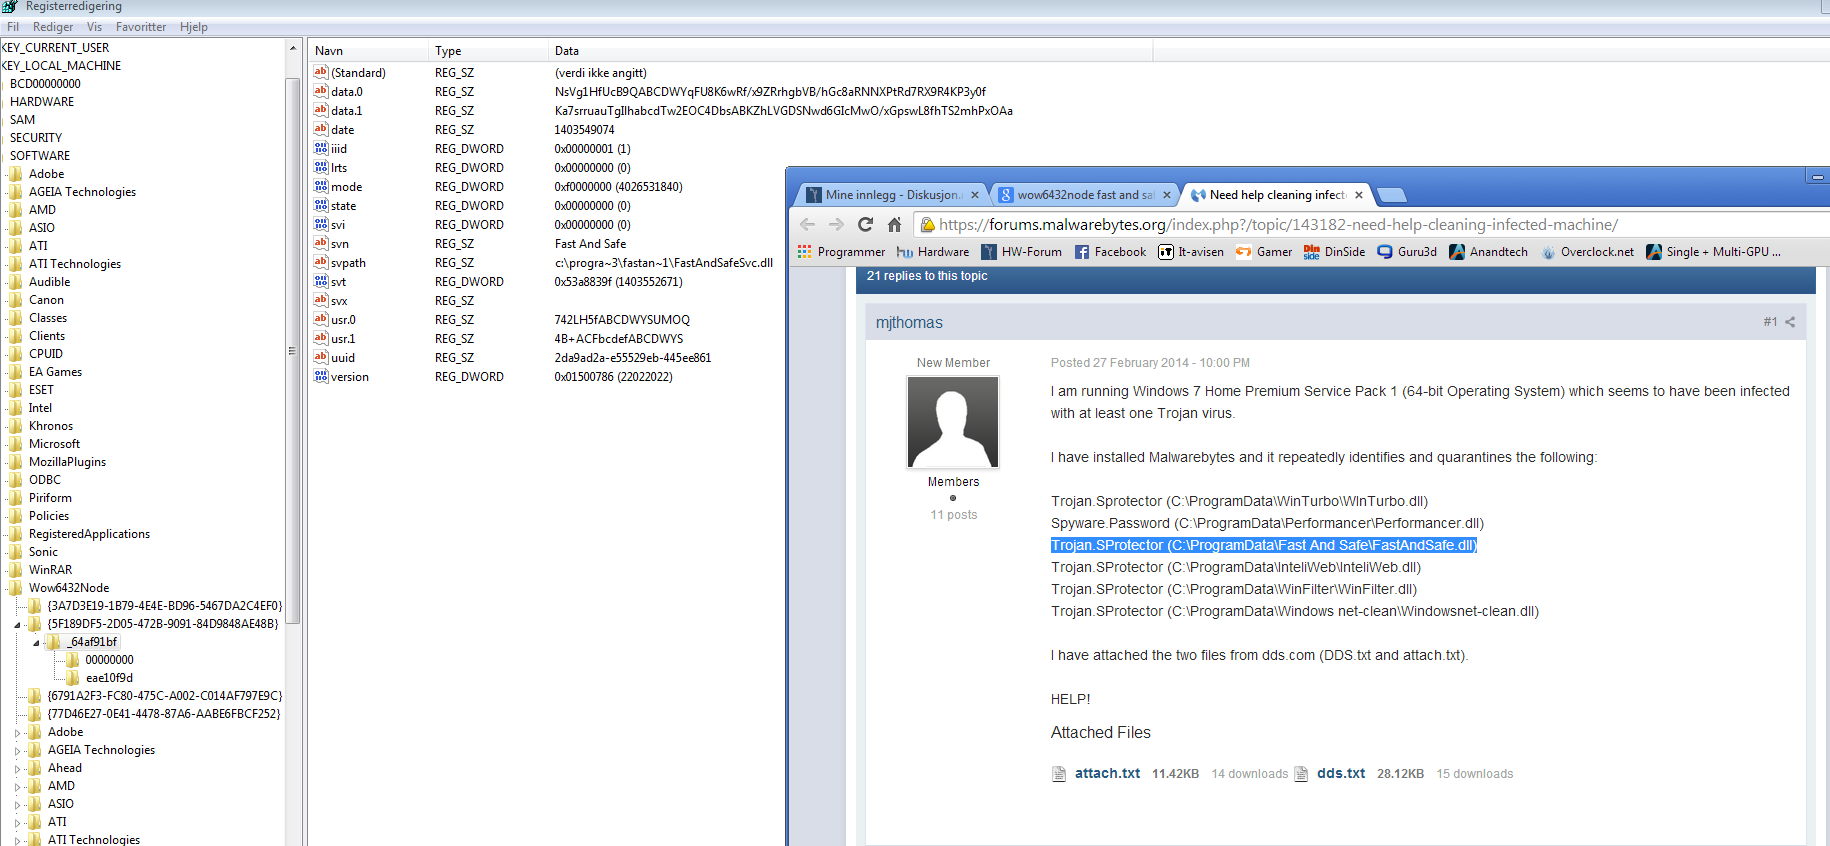Collapse the {5F189DF5-2D05-472B-9091-84D9848AE48B} key
Image resolution: width=1830 pixels, height=846 pixels.
coord(17,624)
